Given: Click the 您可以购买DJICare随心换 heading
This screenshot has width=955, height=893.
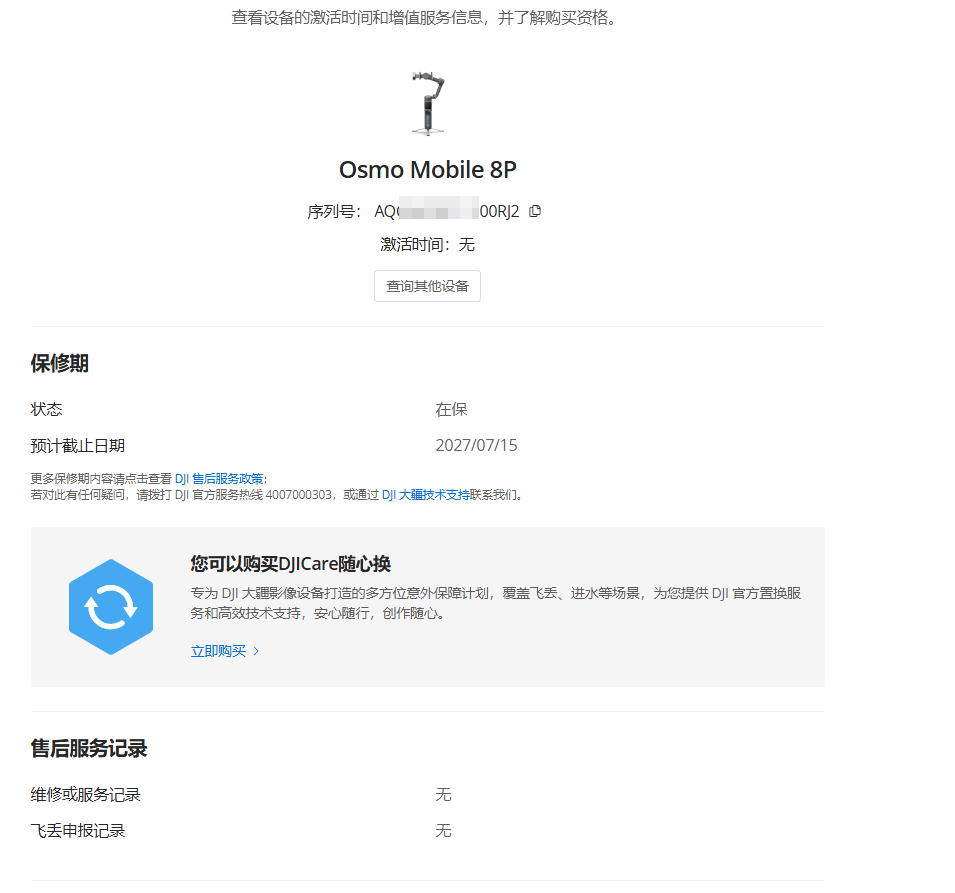Looking at the screenshot, I should tap(290, 563).
